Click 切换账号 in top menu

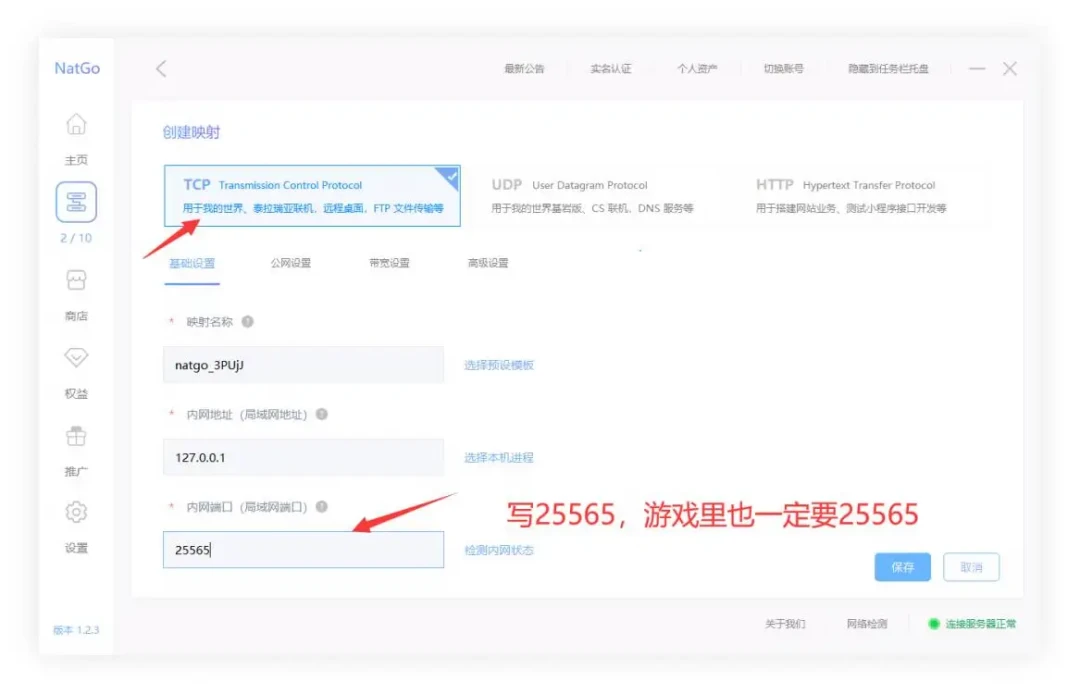click(x=784, y=69)
